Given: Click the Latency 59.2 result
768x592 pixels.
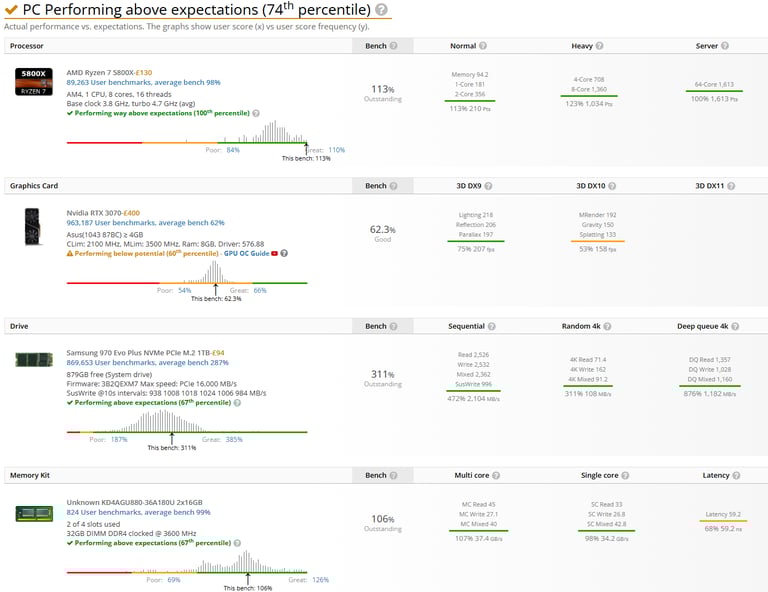Looking at the screenshot, I should (x=723, y=514).
